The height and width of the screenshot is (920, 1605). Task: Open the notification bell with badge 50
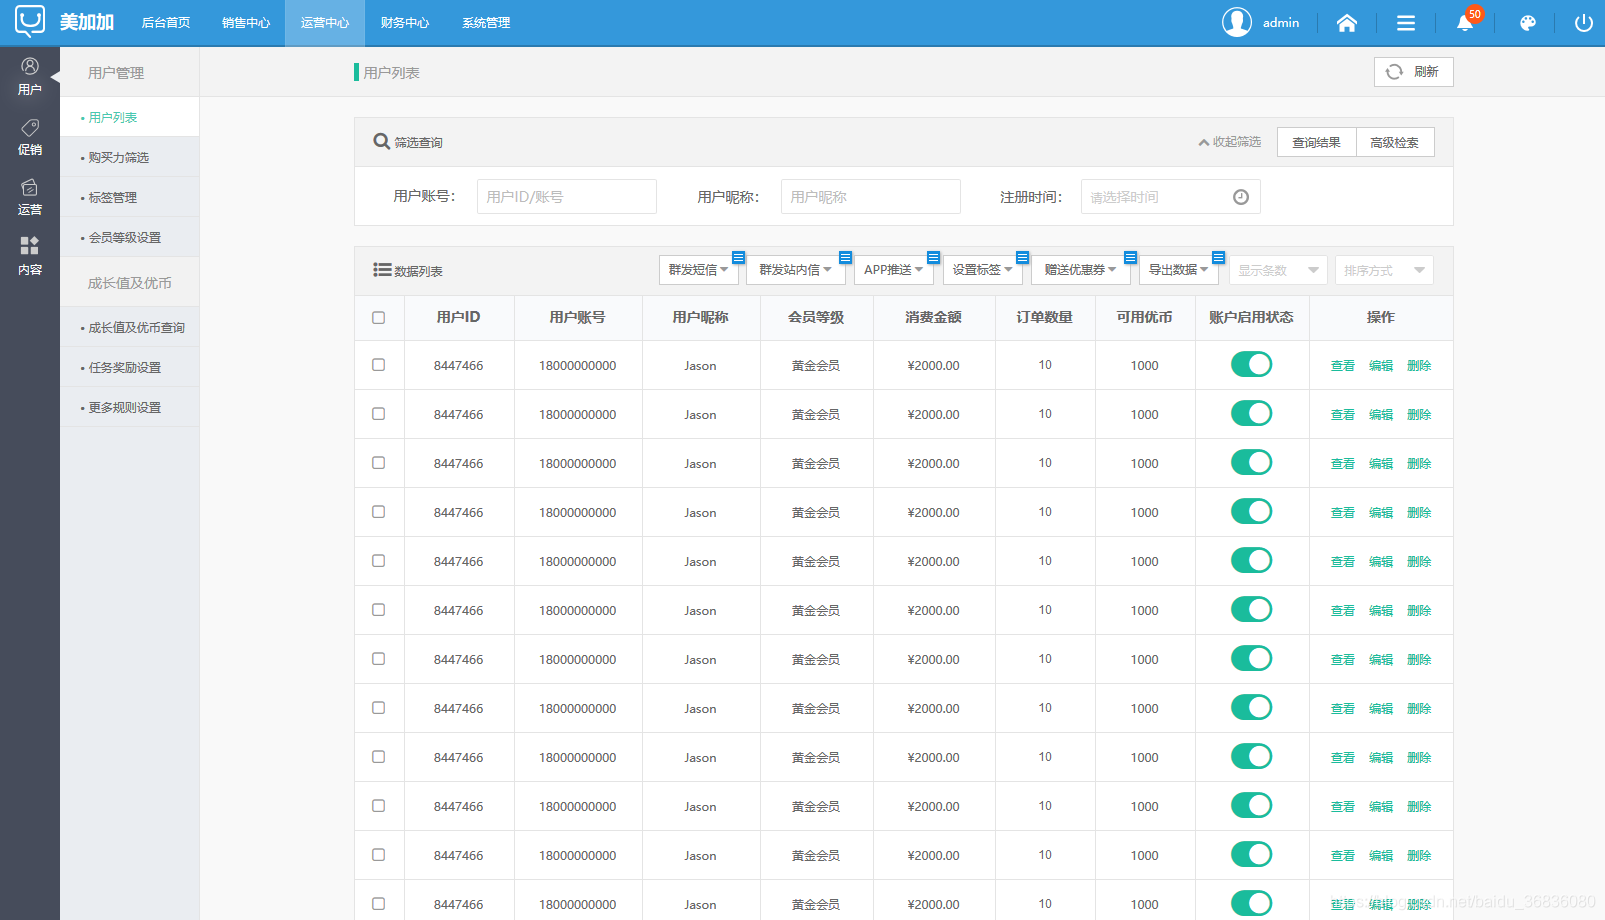tap(1465, 23)
